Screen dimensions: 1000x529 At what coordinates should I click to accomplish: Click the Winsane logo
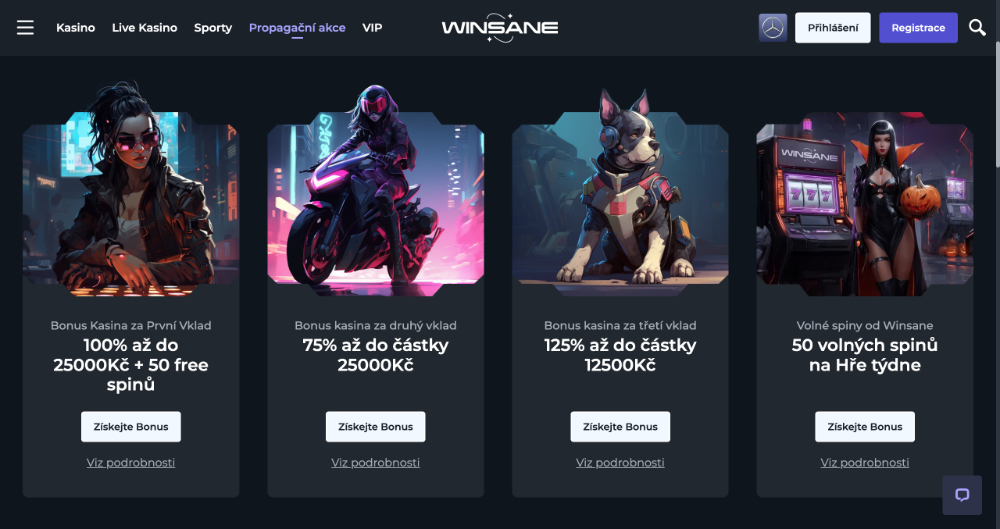point(499,28)
